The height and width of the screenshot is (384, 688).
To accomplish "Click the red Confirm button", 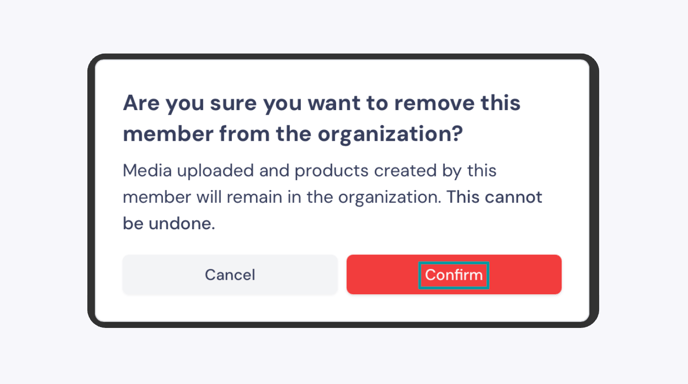I will pyautogui.click(x=454, y=274).
